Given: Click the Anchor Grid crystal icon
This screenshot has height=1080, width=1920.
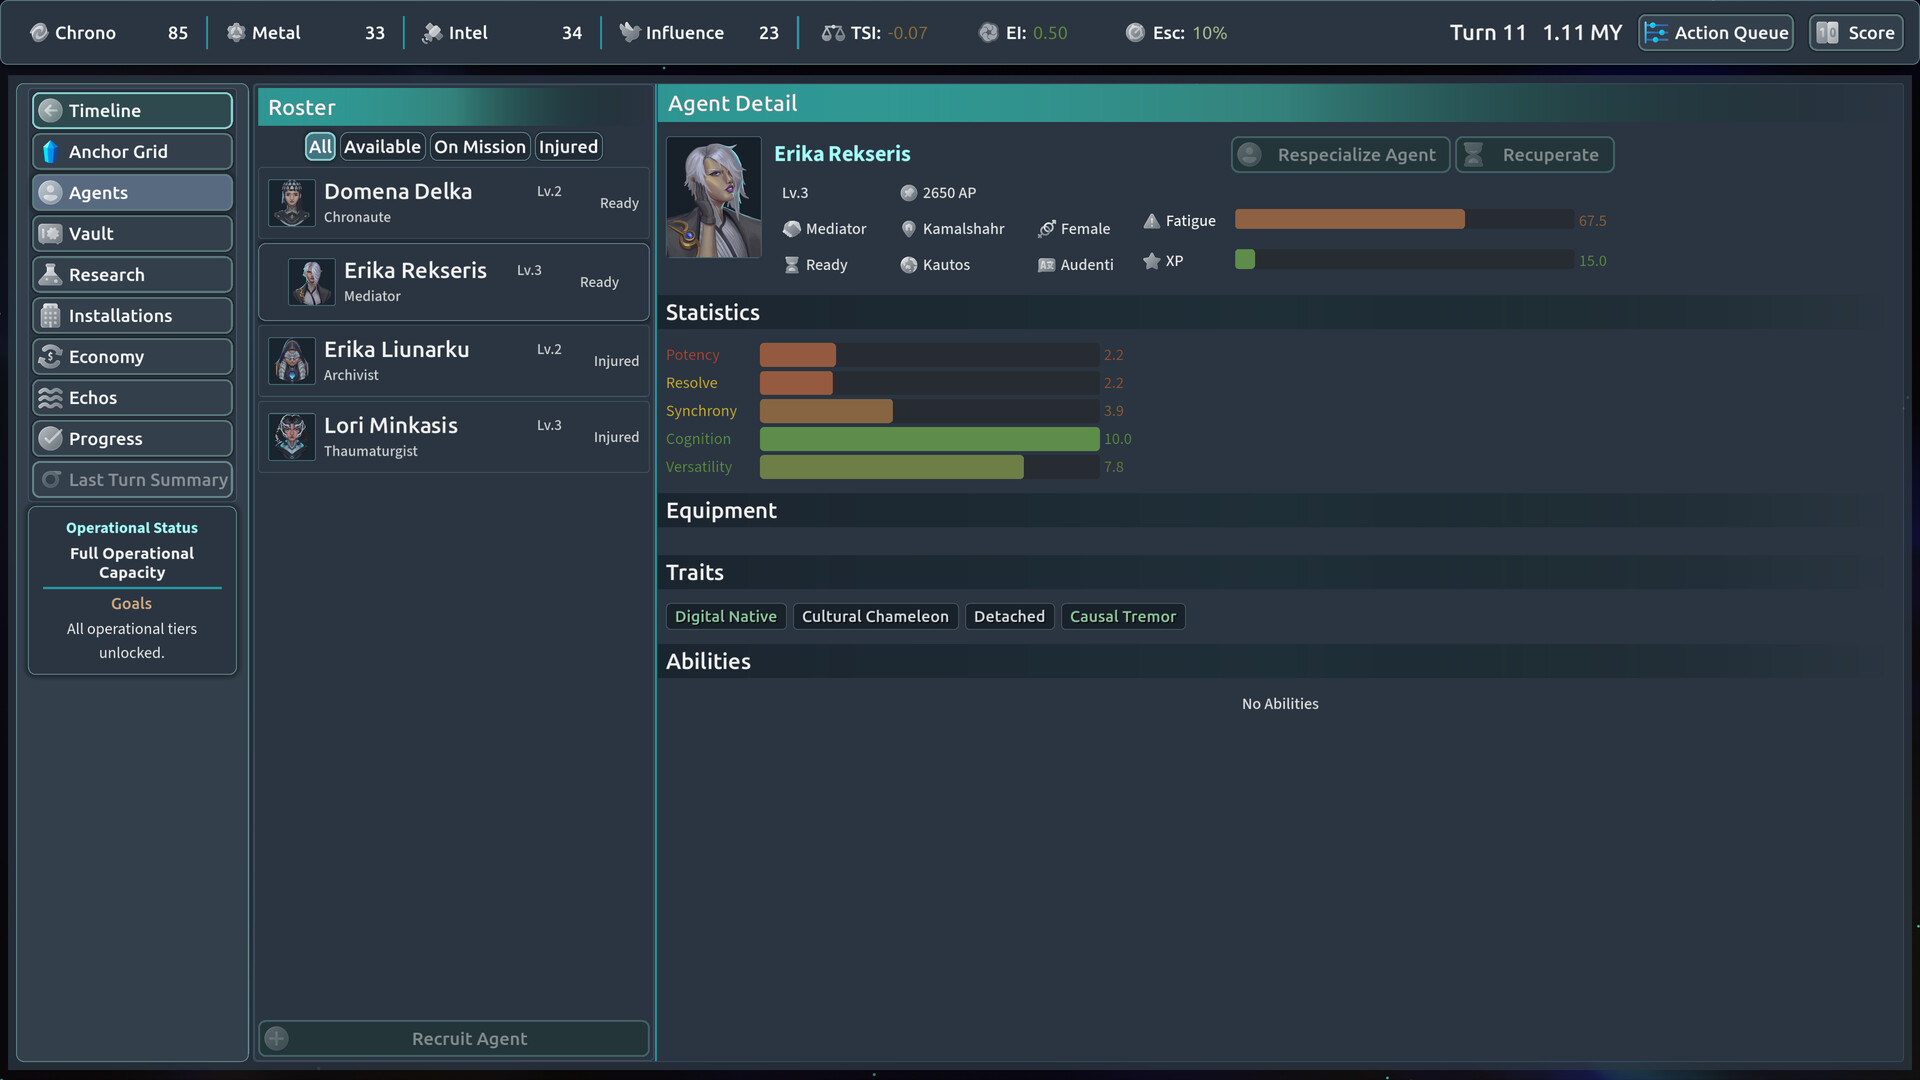Looking at the screenshot, I should point(51,152).
